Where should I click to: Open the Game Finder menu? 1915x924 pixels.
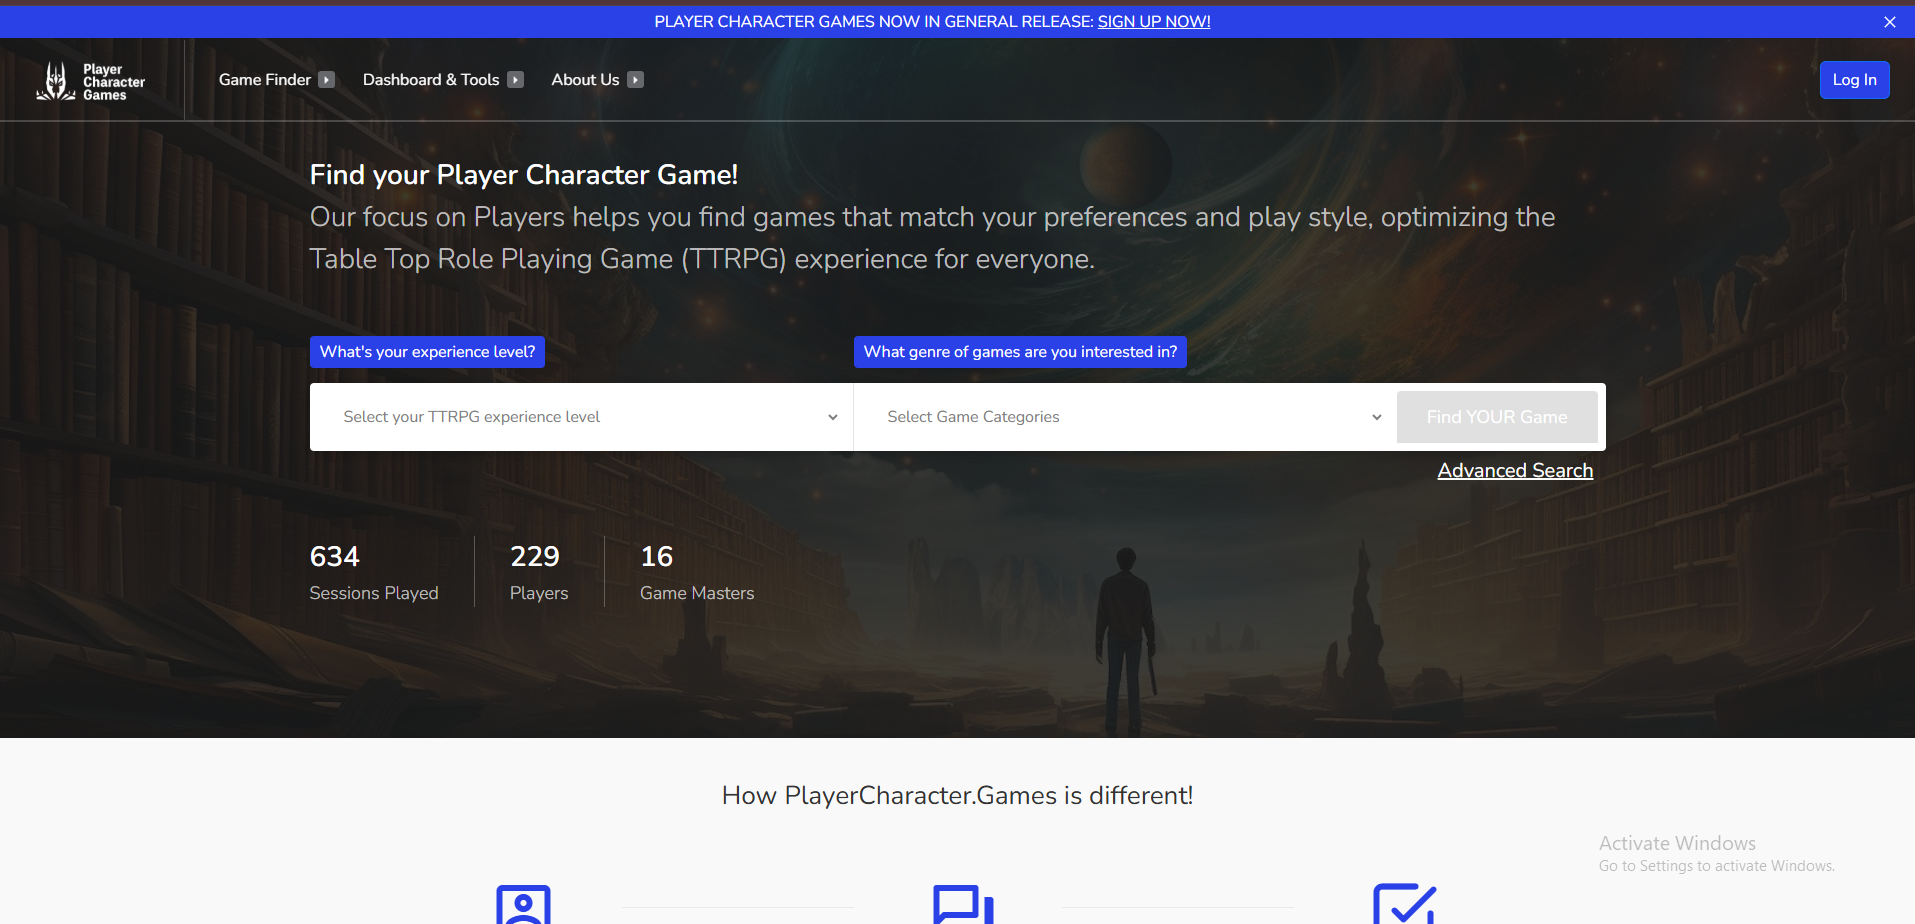pos(265,80)
